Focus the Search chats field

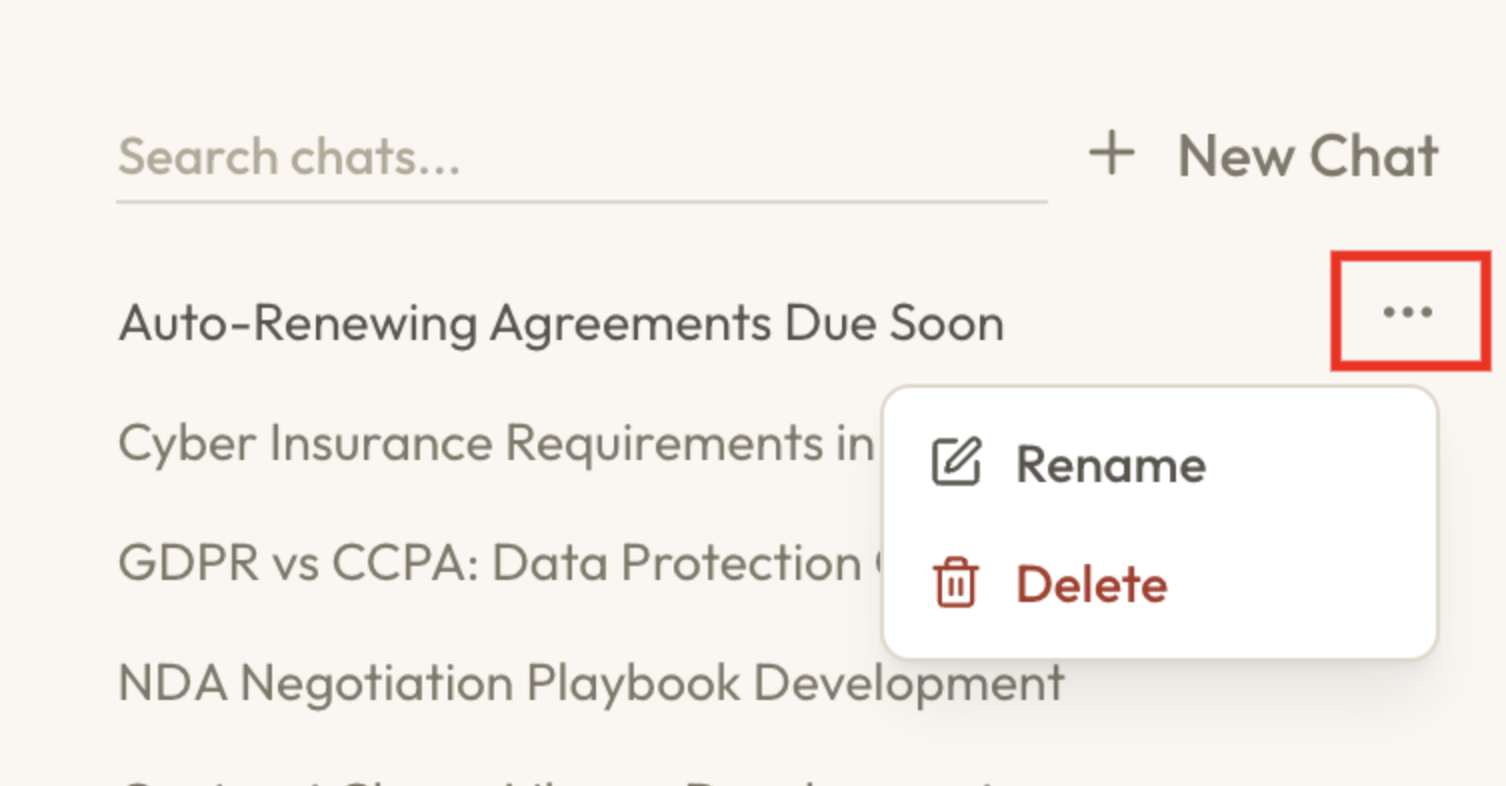point(580,157)
